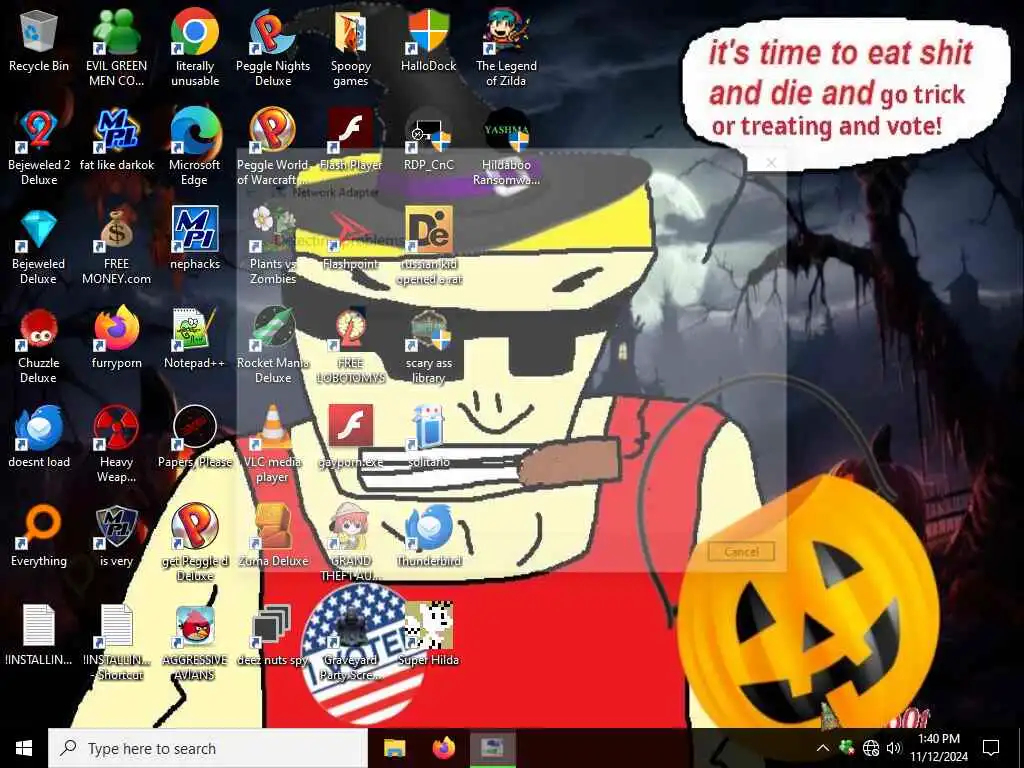This screenshot has width=1024, height=768.
Task: Open File Explorer from the taskbar
Action: coord(394,748)
